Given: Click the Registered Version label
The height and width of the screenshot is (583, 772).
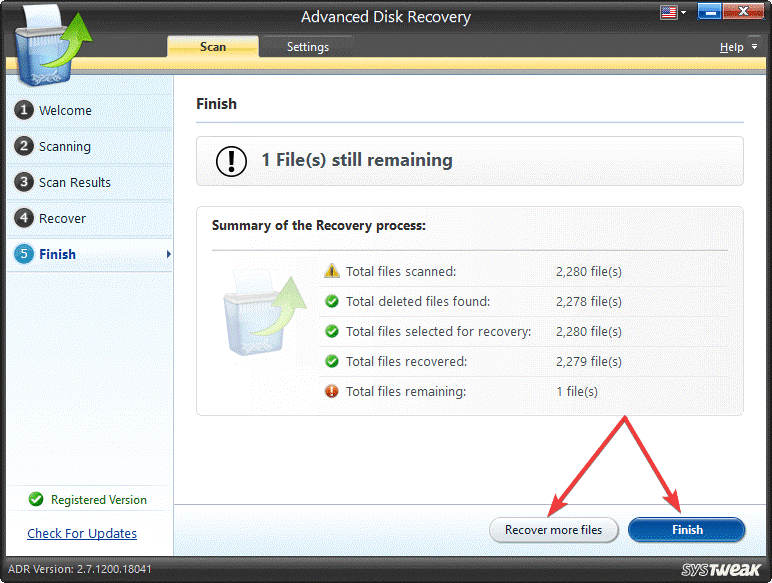Looking at the screenshot, I should point(99,500).
